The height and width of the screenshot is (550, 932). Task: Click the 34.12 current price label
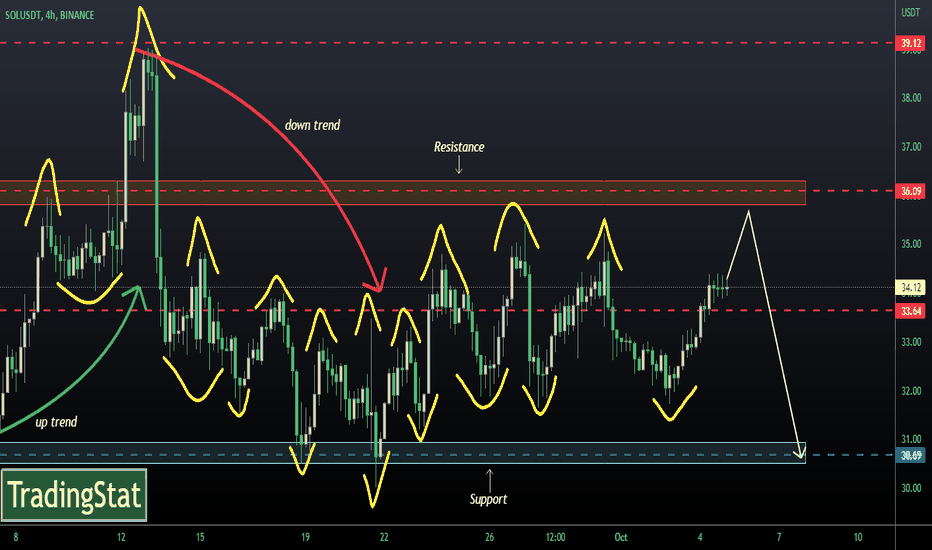(911, 288)
